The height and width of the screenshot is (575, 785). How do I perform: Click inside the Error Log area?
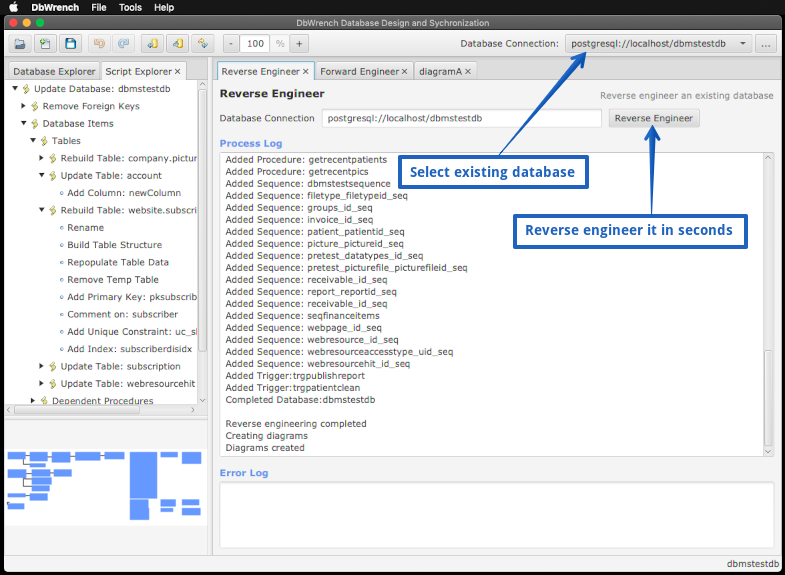point(497,514)
